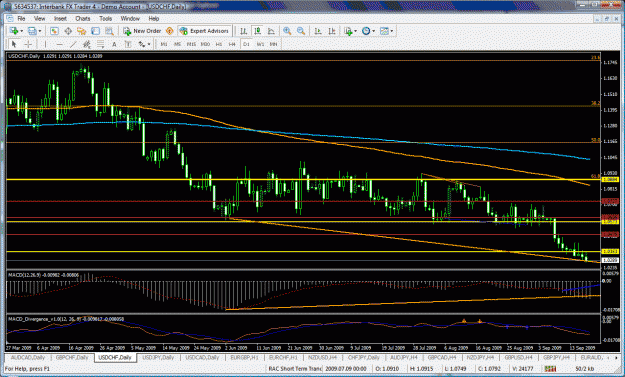Click the Templates icon
This screenshot has width=625, height=377.
pos(384,31)
